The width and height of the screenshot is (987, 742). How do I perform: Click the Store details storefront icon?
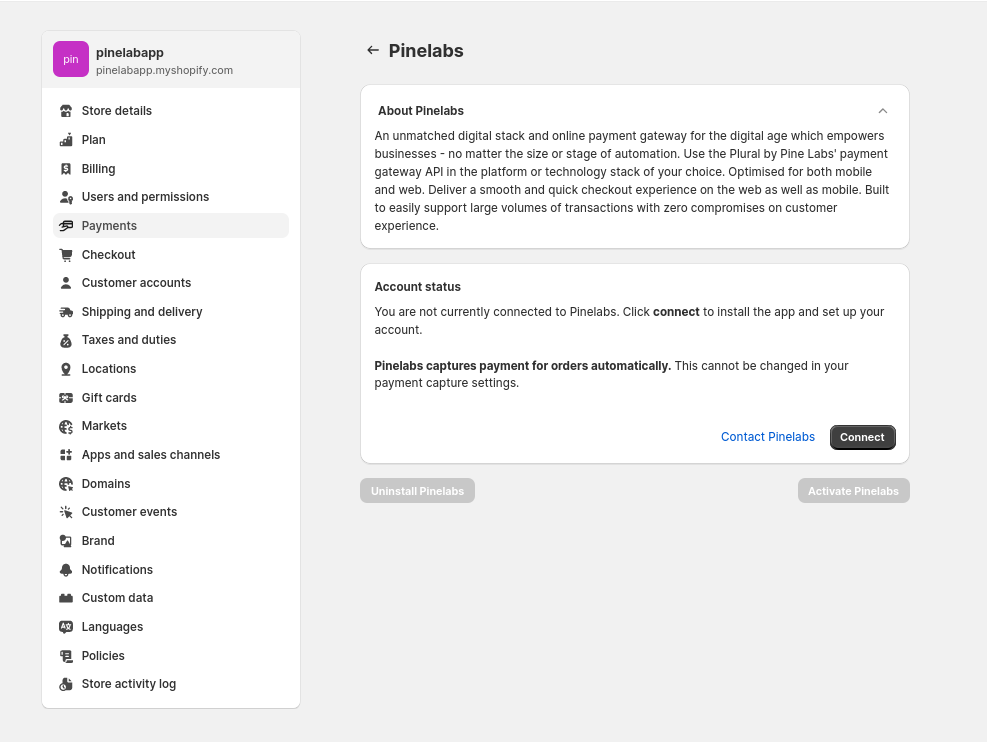pos(66,111)
